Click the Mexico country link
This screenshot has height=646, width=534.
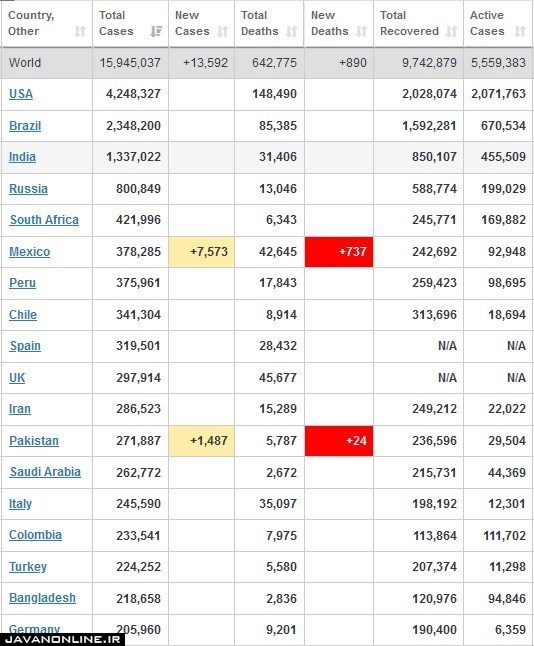(30, 252)
